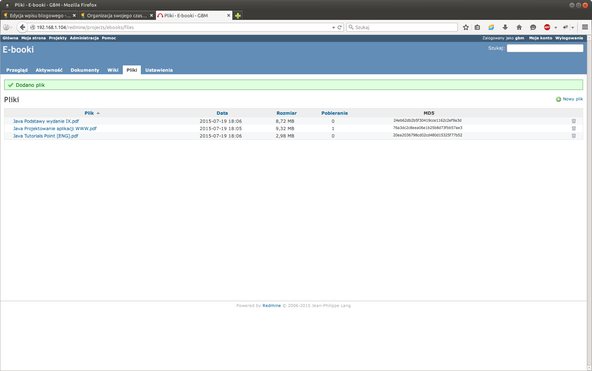
Task: Download Java Podstawy wydanie IX.pdf
Action: click(x=46, y=121)
